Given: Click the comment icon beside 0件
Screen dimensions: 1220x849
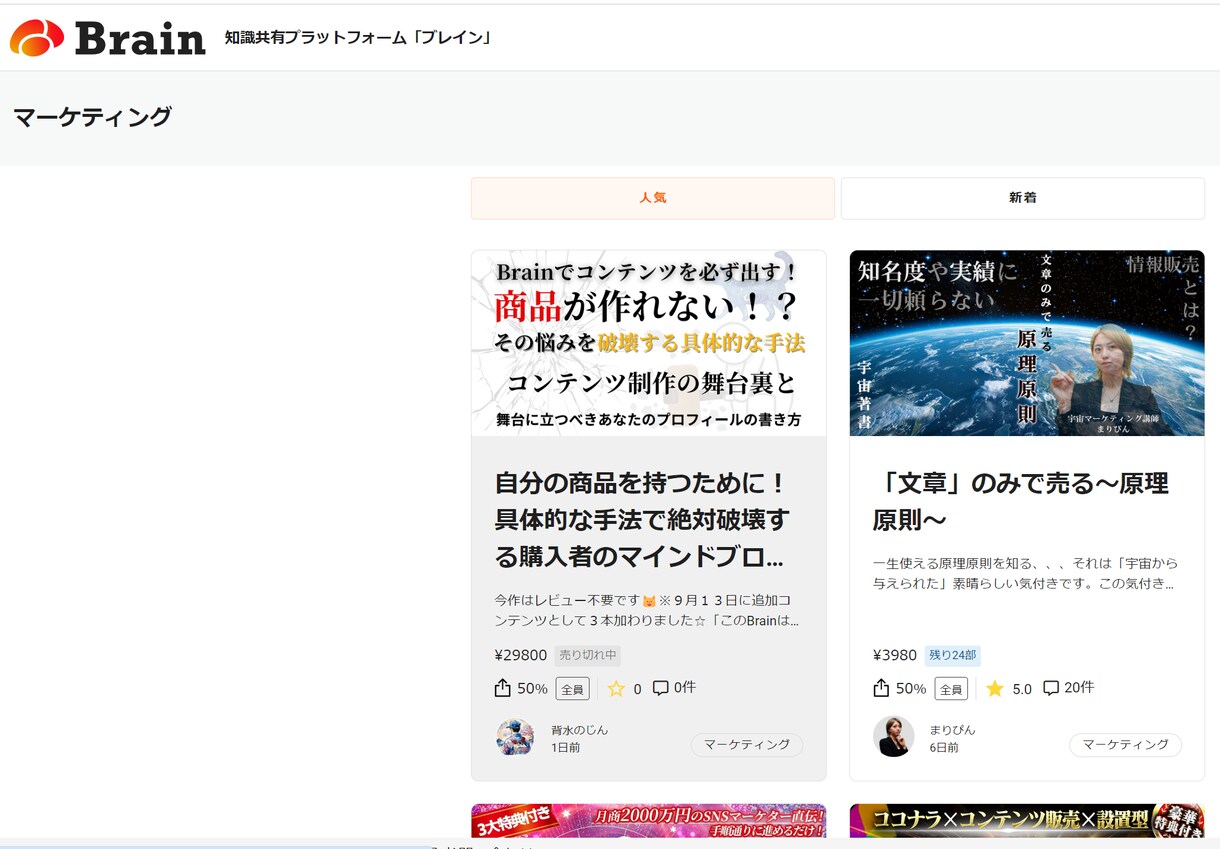Looking at the screenshot, I should [x=661, y=688].
